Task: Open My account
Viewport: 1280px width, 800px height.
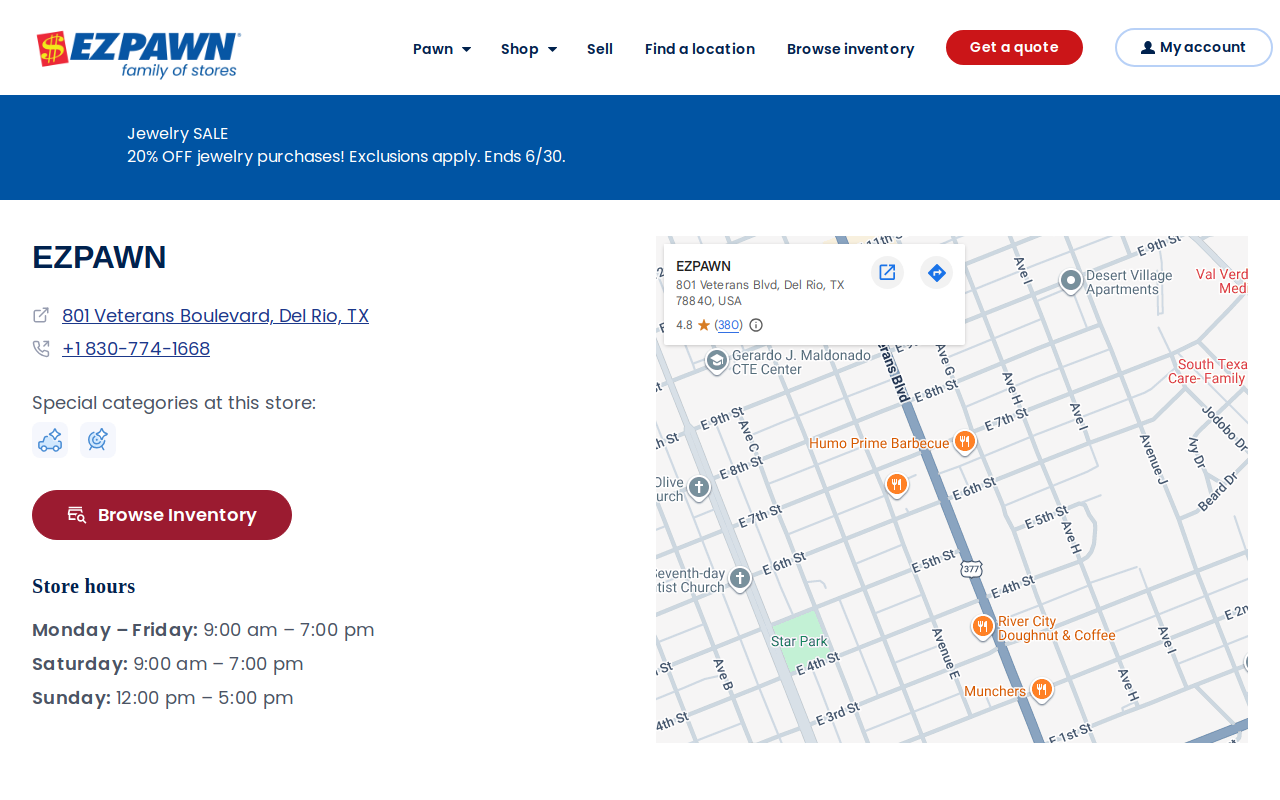Action: pyautogui.click(x=1194, y=47)
